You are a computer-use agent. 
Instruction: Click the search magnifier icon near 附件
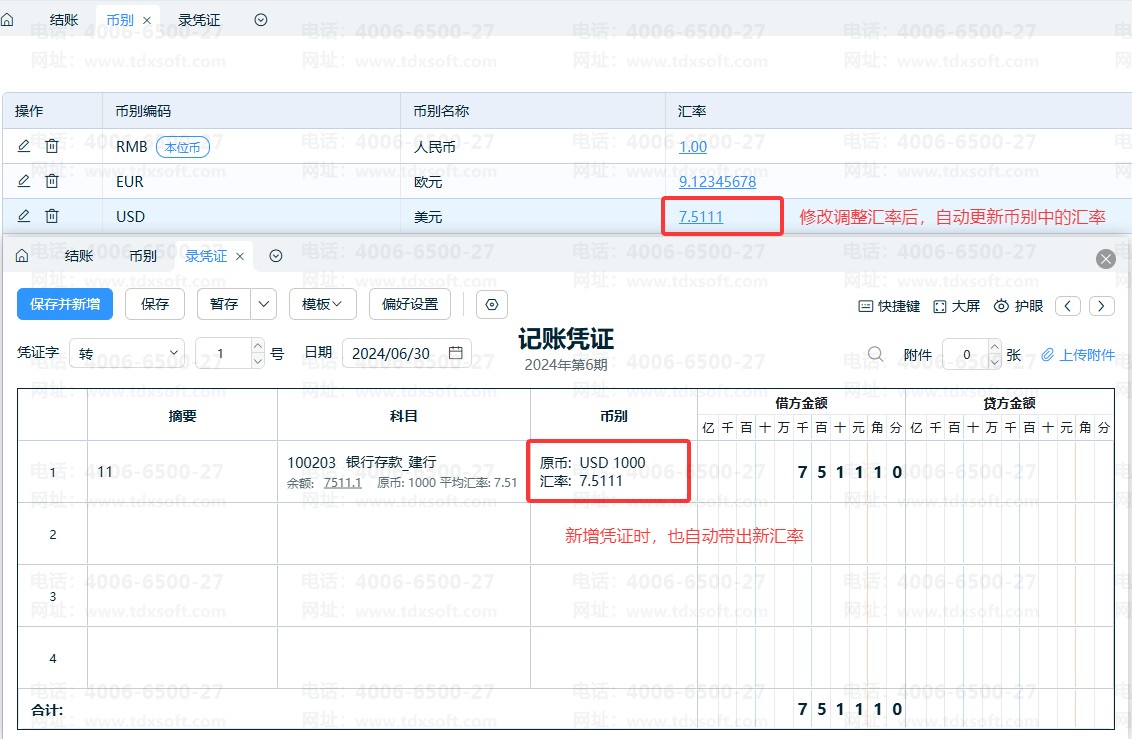tap(875, 354)
